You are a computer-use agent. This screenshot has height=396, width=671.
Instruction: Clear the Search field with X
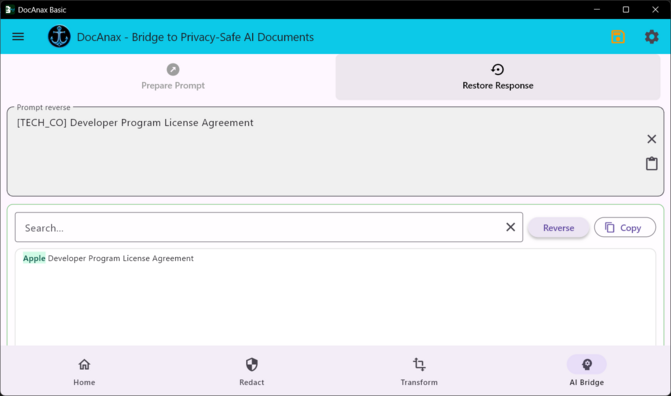click(x=511, y=227)
